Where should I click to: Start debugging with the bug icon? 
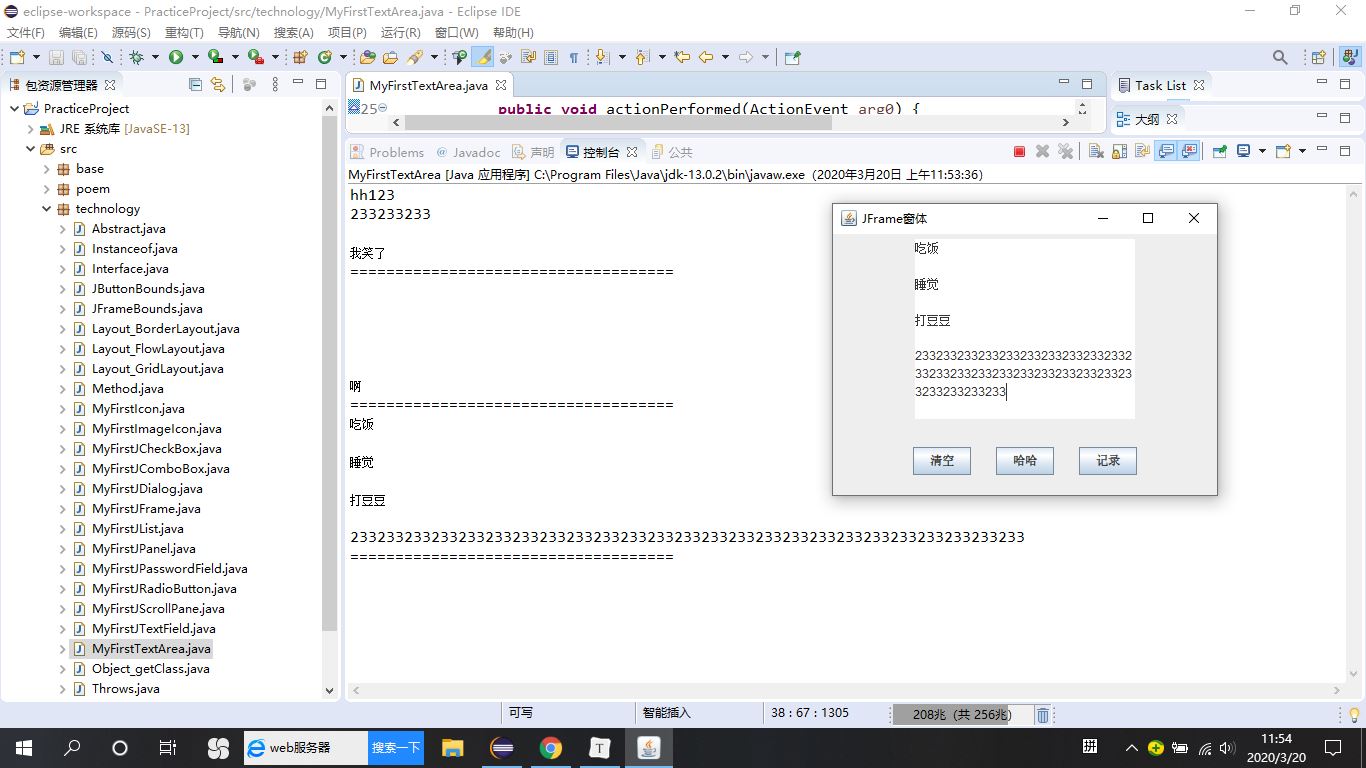pos(136,57)
